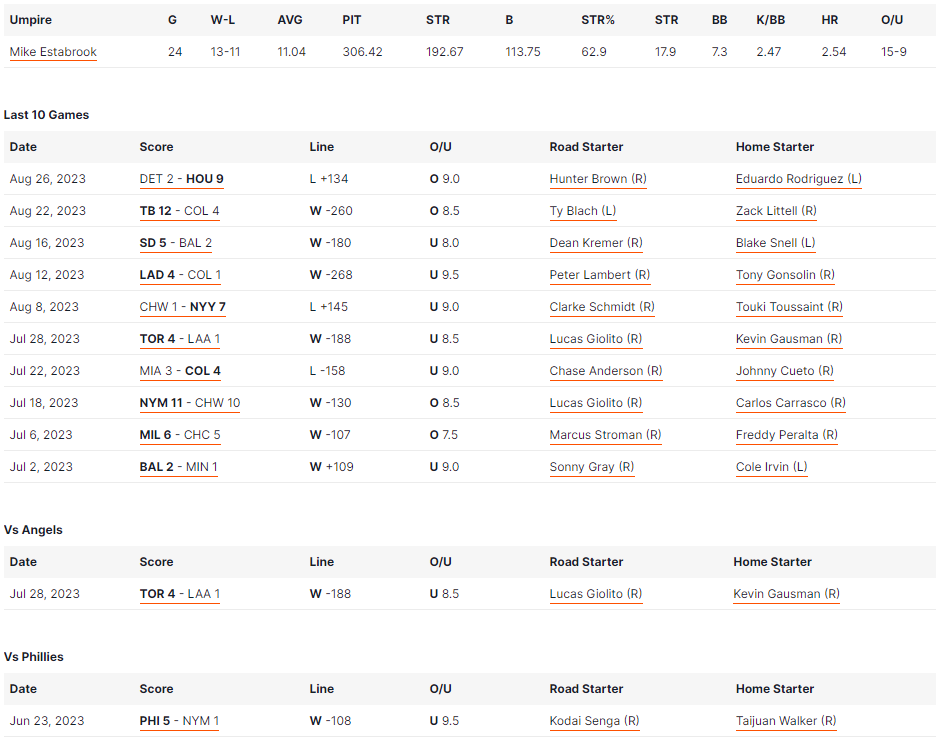Open the DET 2 - HOU 9 game score
Screen dimensions: 940x737
coord(182,179)
